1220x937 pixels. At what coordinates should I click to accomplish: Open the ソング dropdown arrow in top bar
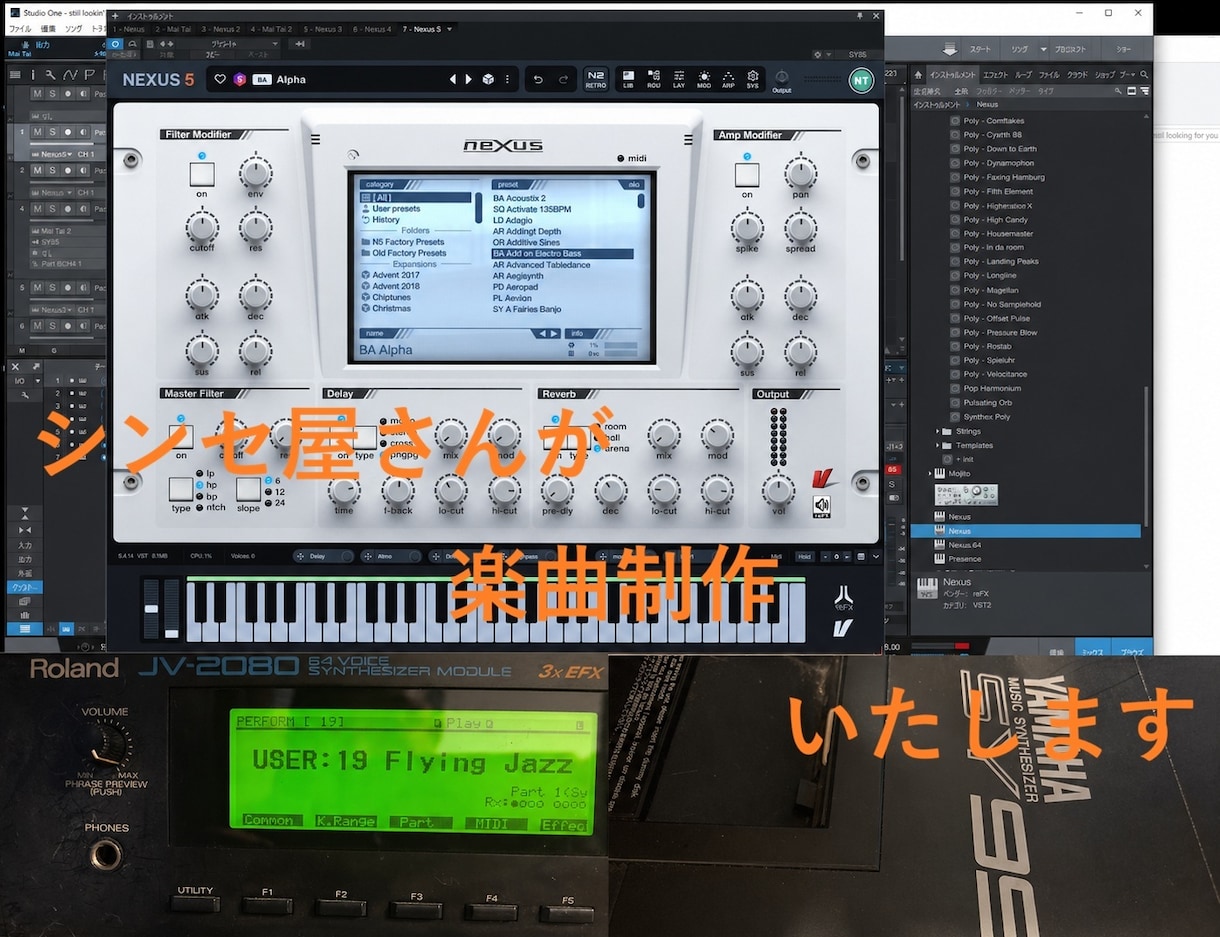click(x=1043, y=49)
